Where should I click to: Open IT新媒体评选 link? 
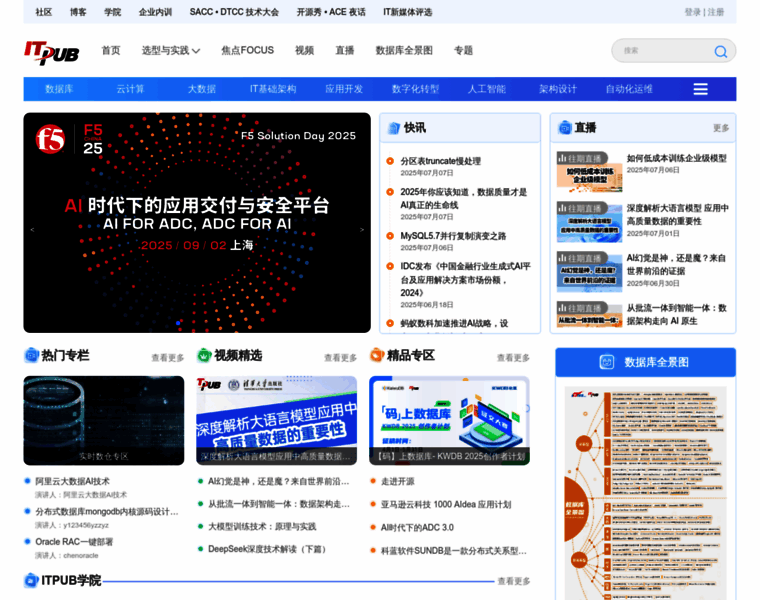(x=408, y=12)
